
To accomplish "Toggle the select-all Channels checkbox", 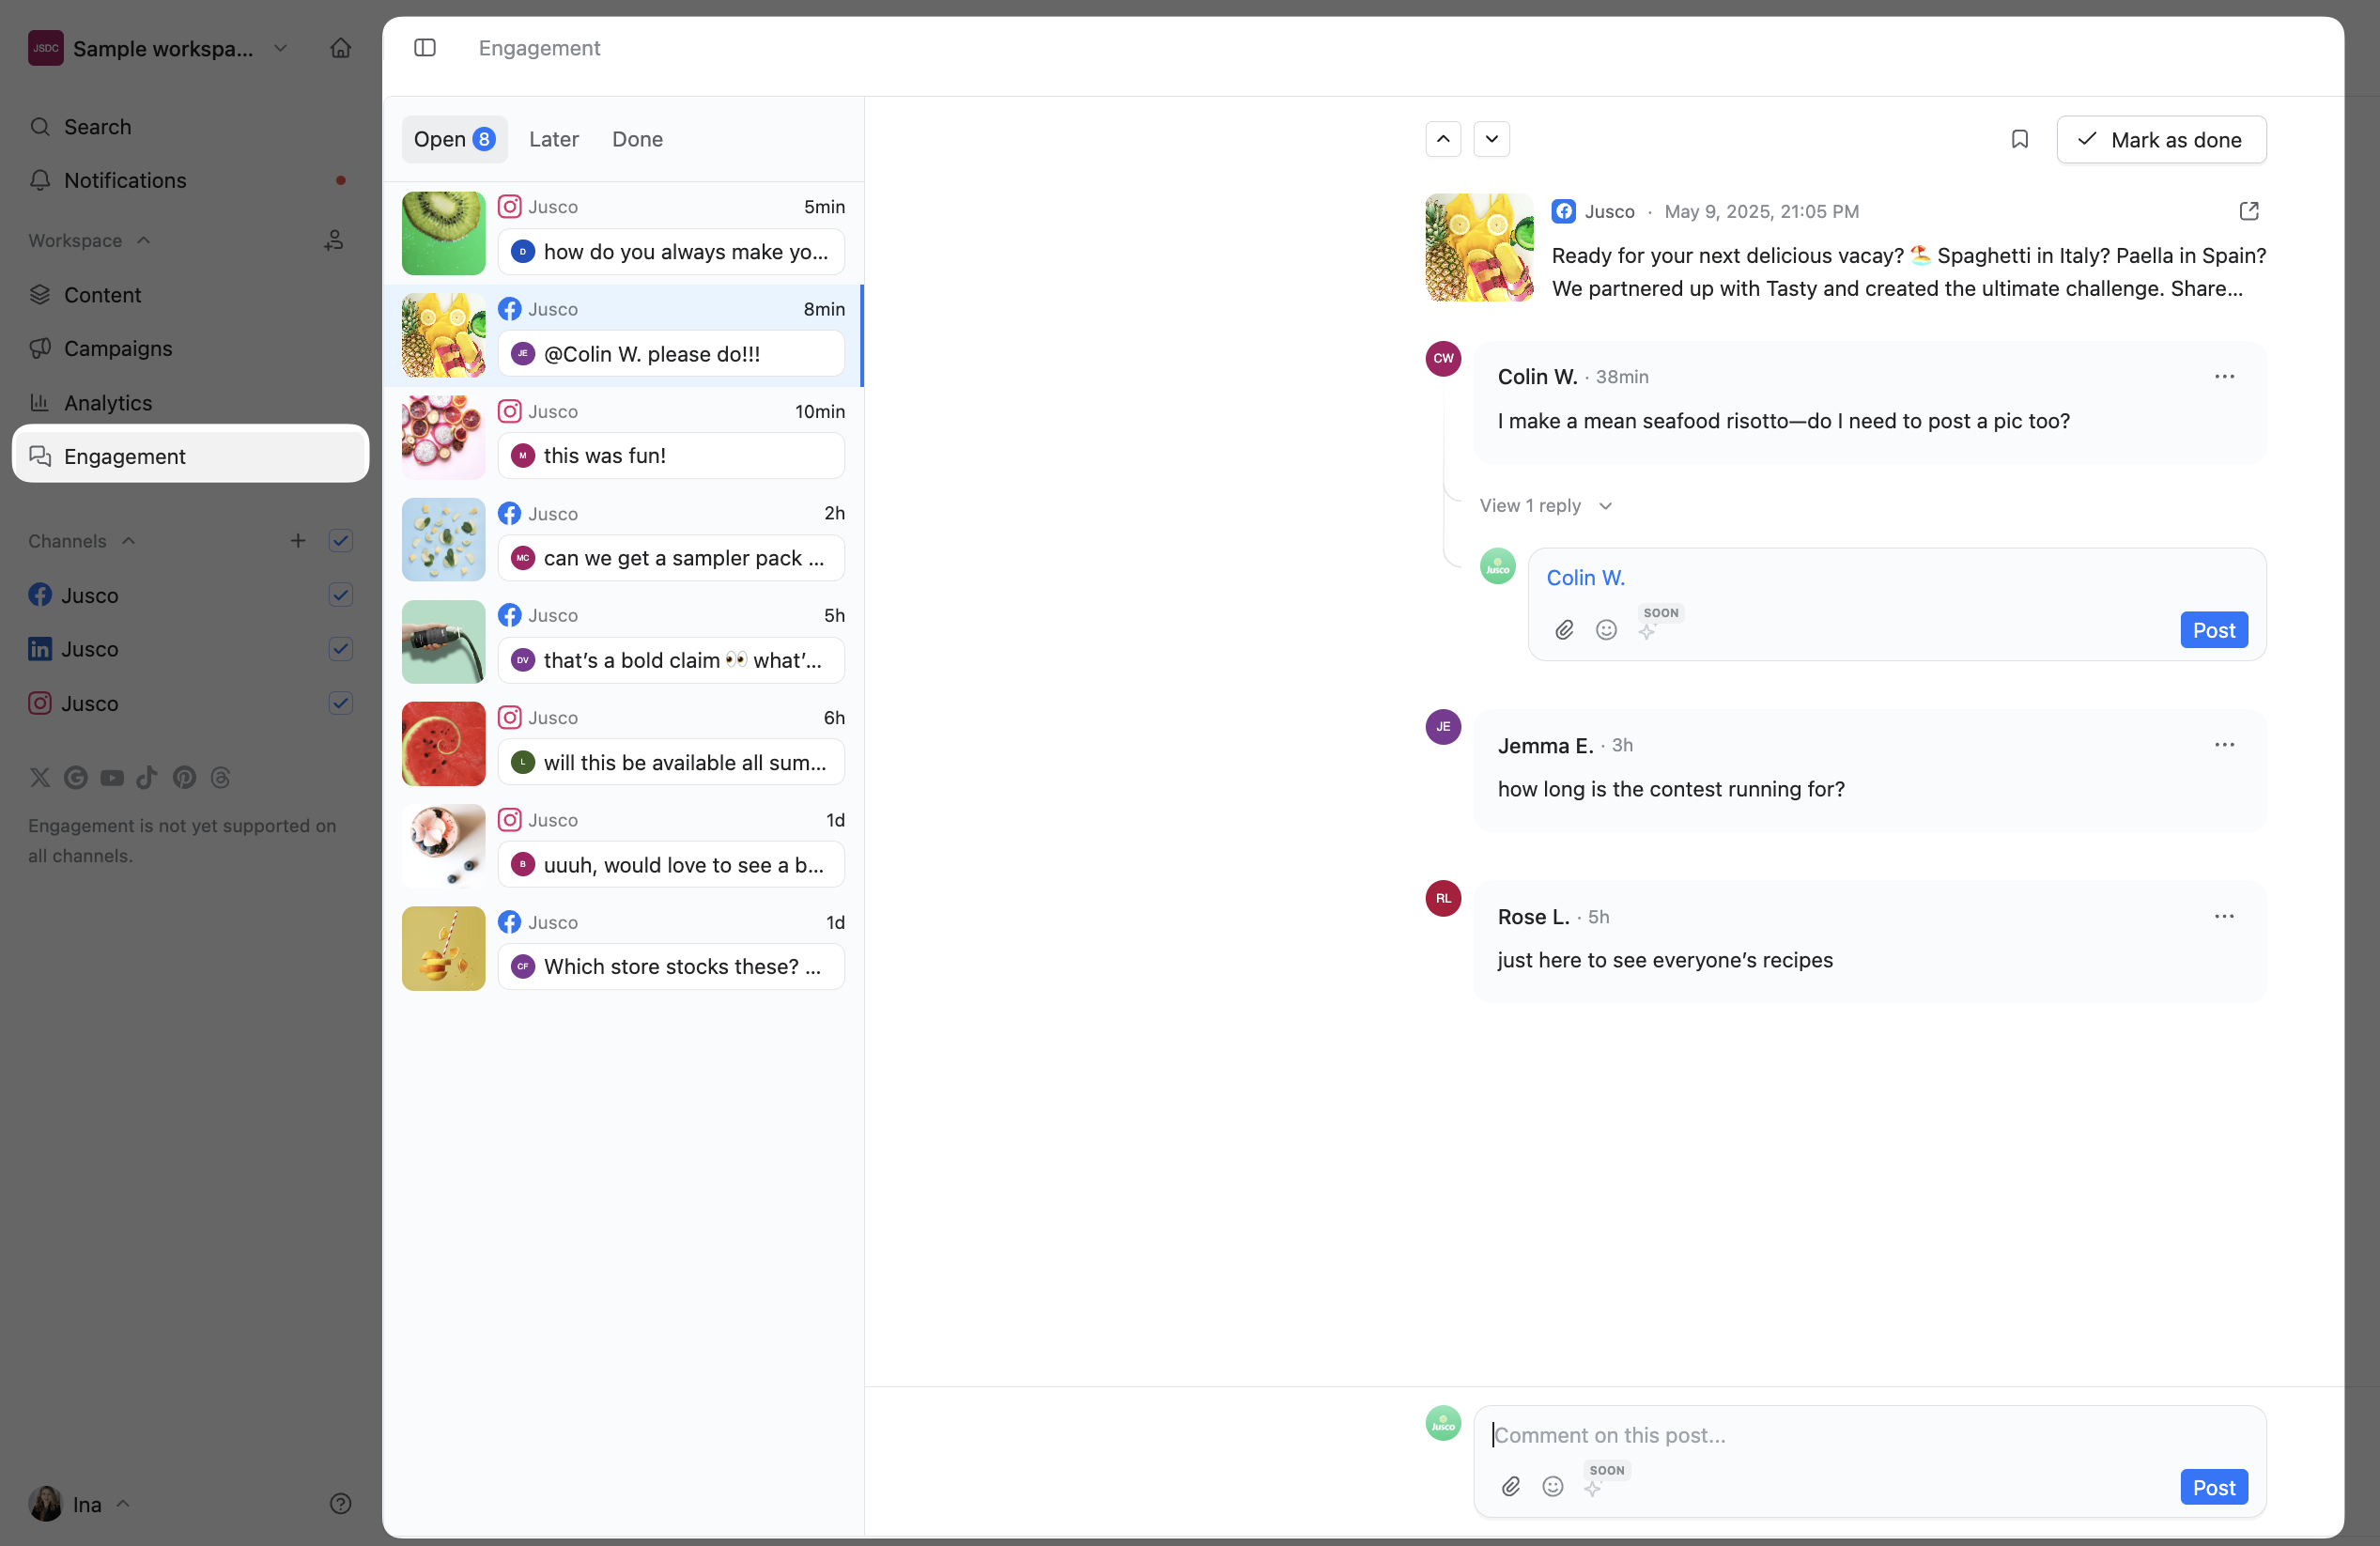I will [340, 541].
